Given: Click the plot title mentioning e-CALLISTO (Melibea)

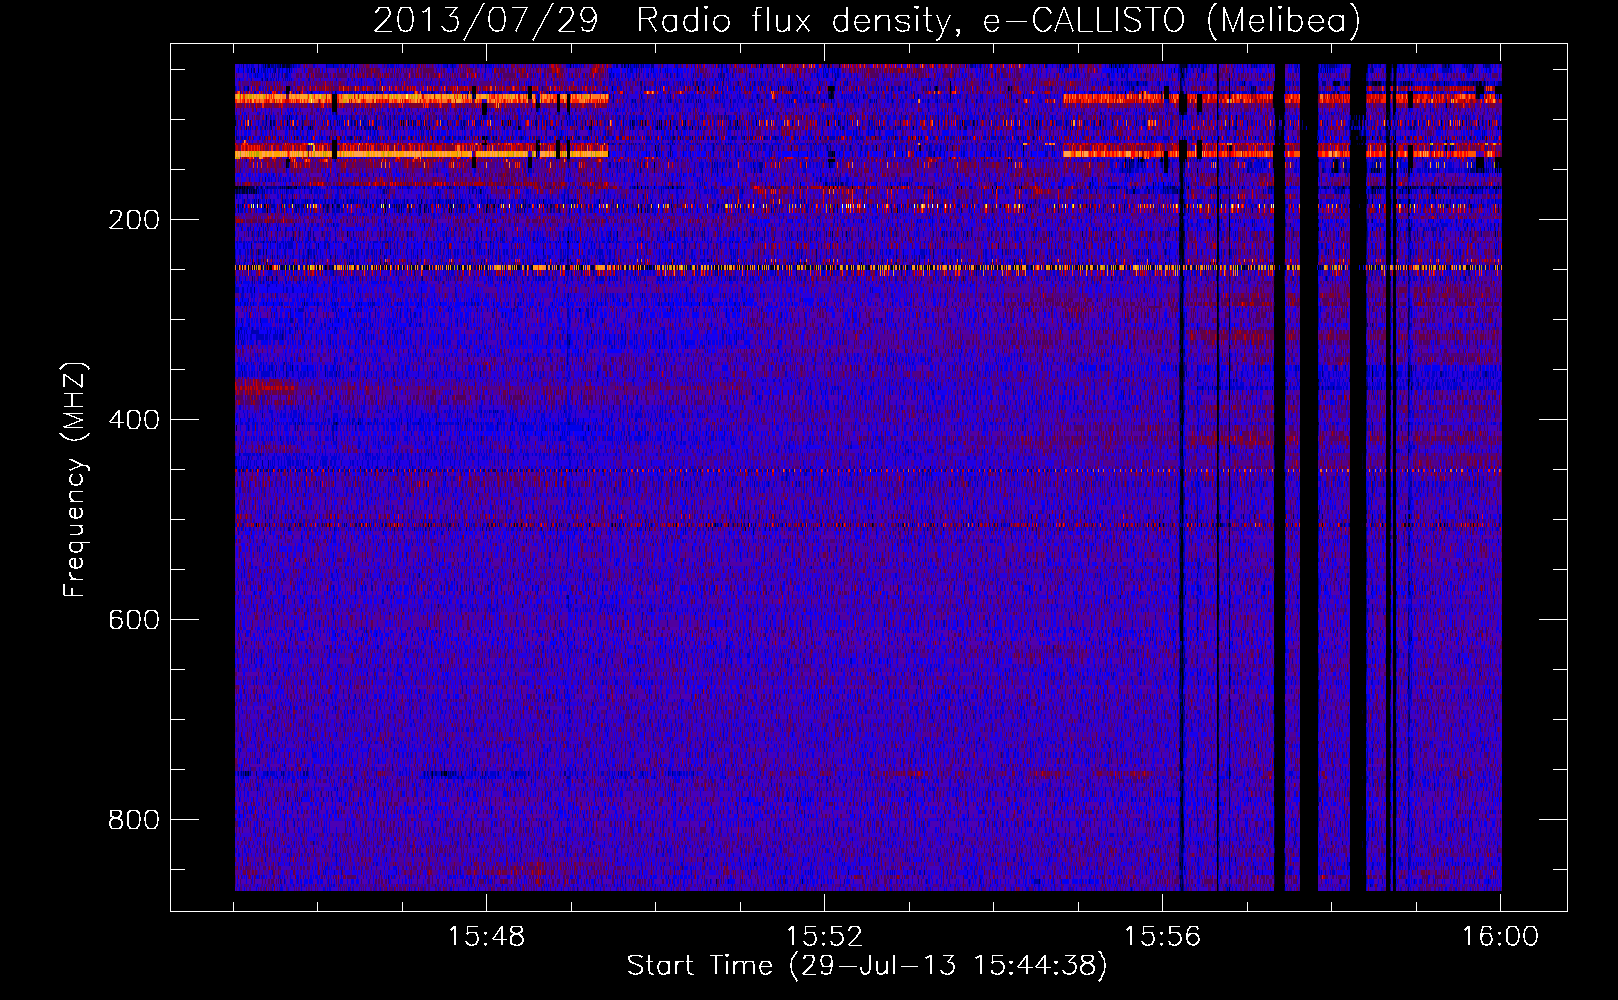Looking at the screenshot, I should point(867,20).
